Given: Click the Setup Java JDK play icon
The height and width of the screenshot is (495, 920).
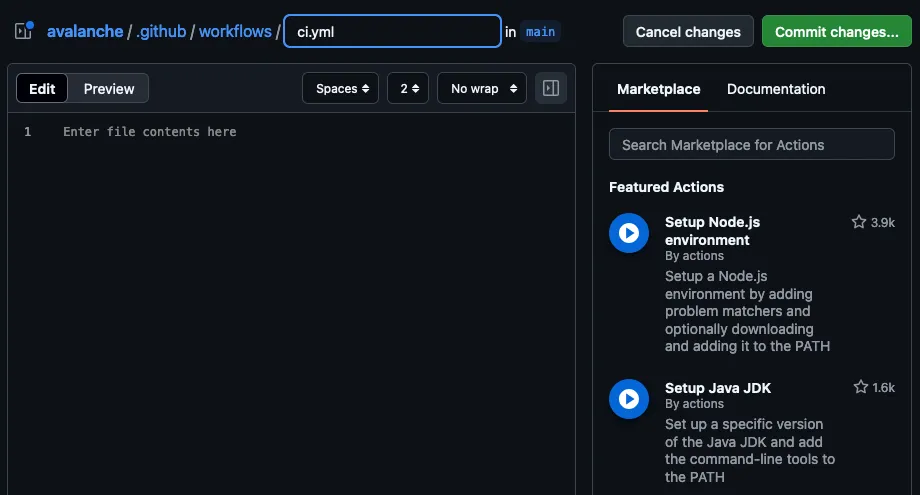Looking at the screenshot, I should 629,399.
